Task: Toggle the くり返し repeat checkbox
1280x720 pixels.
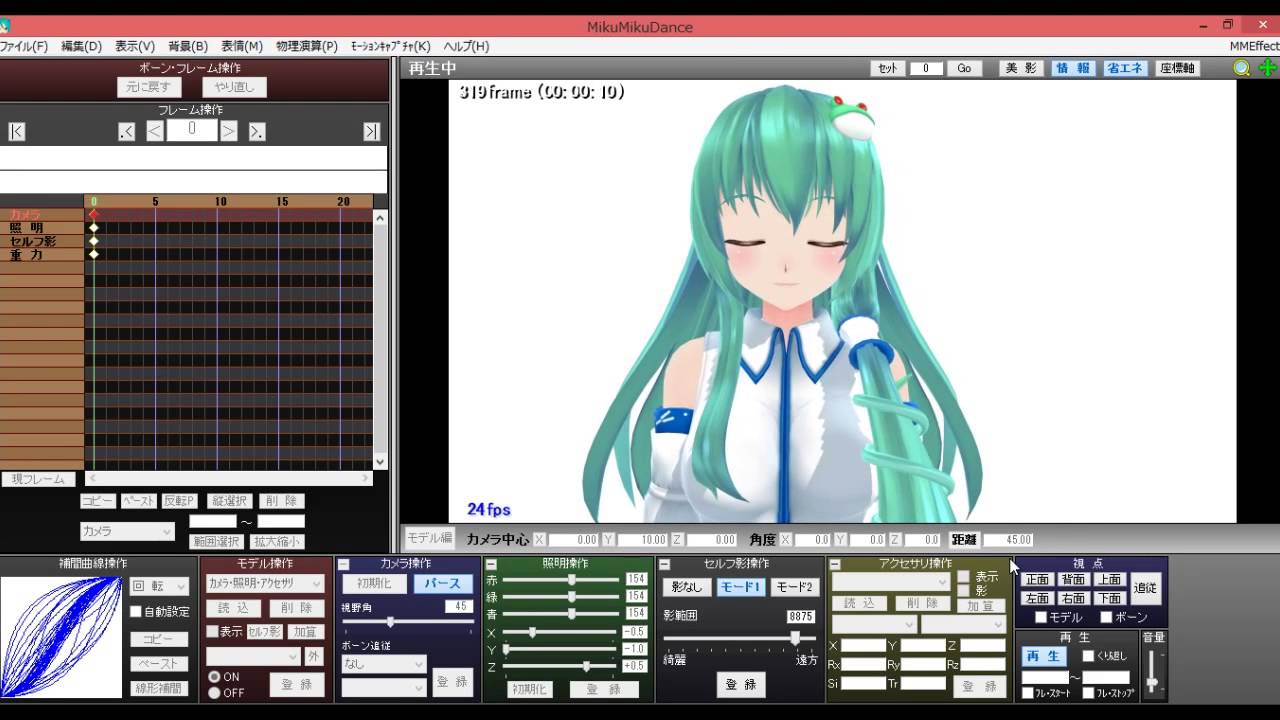Action: [x=1088, y=656]
